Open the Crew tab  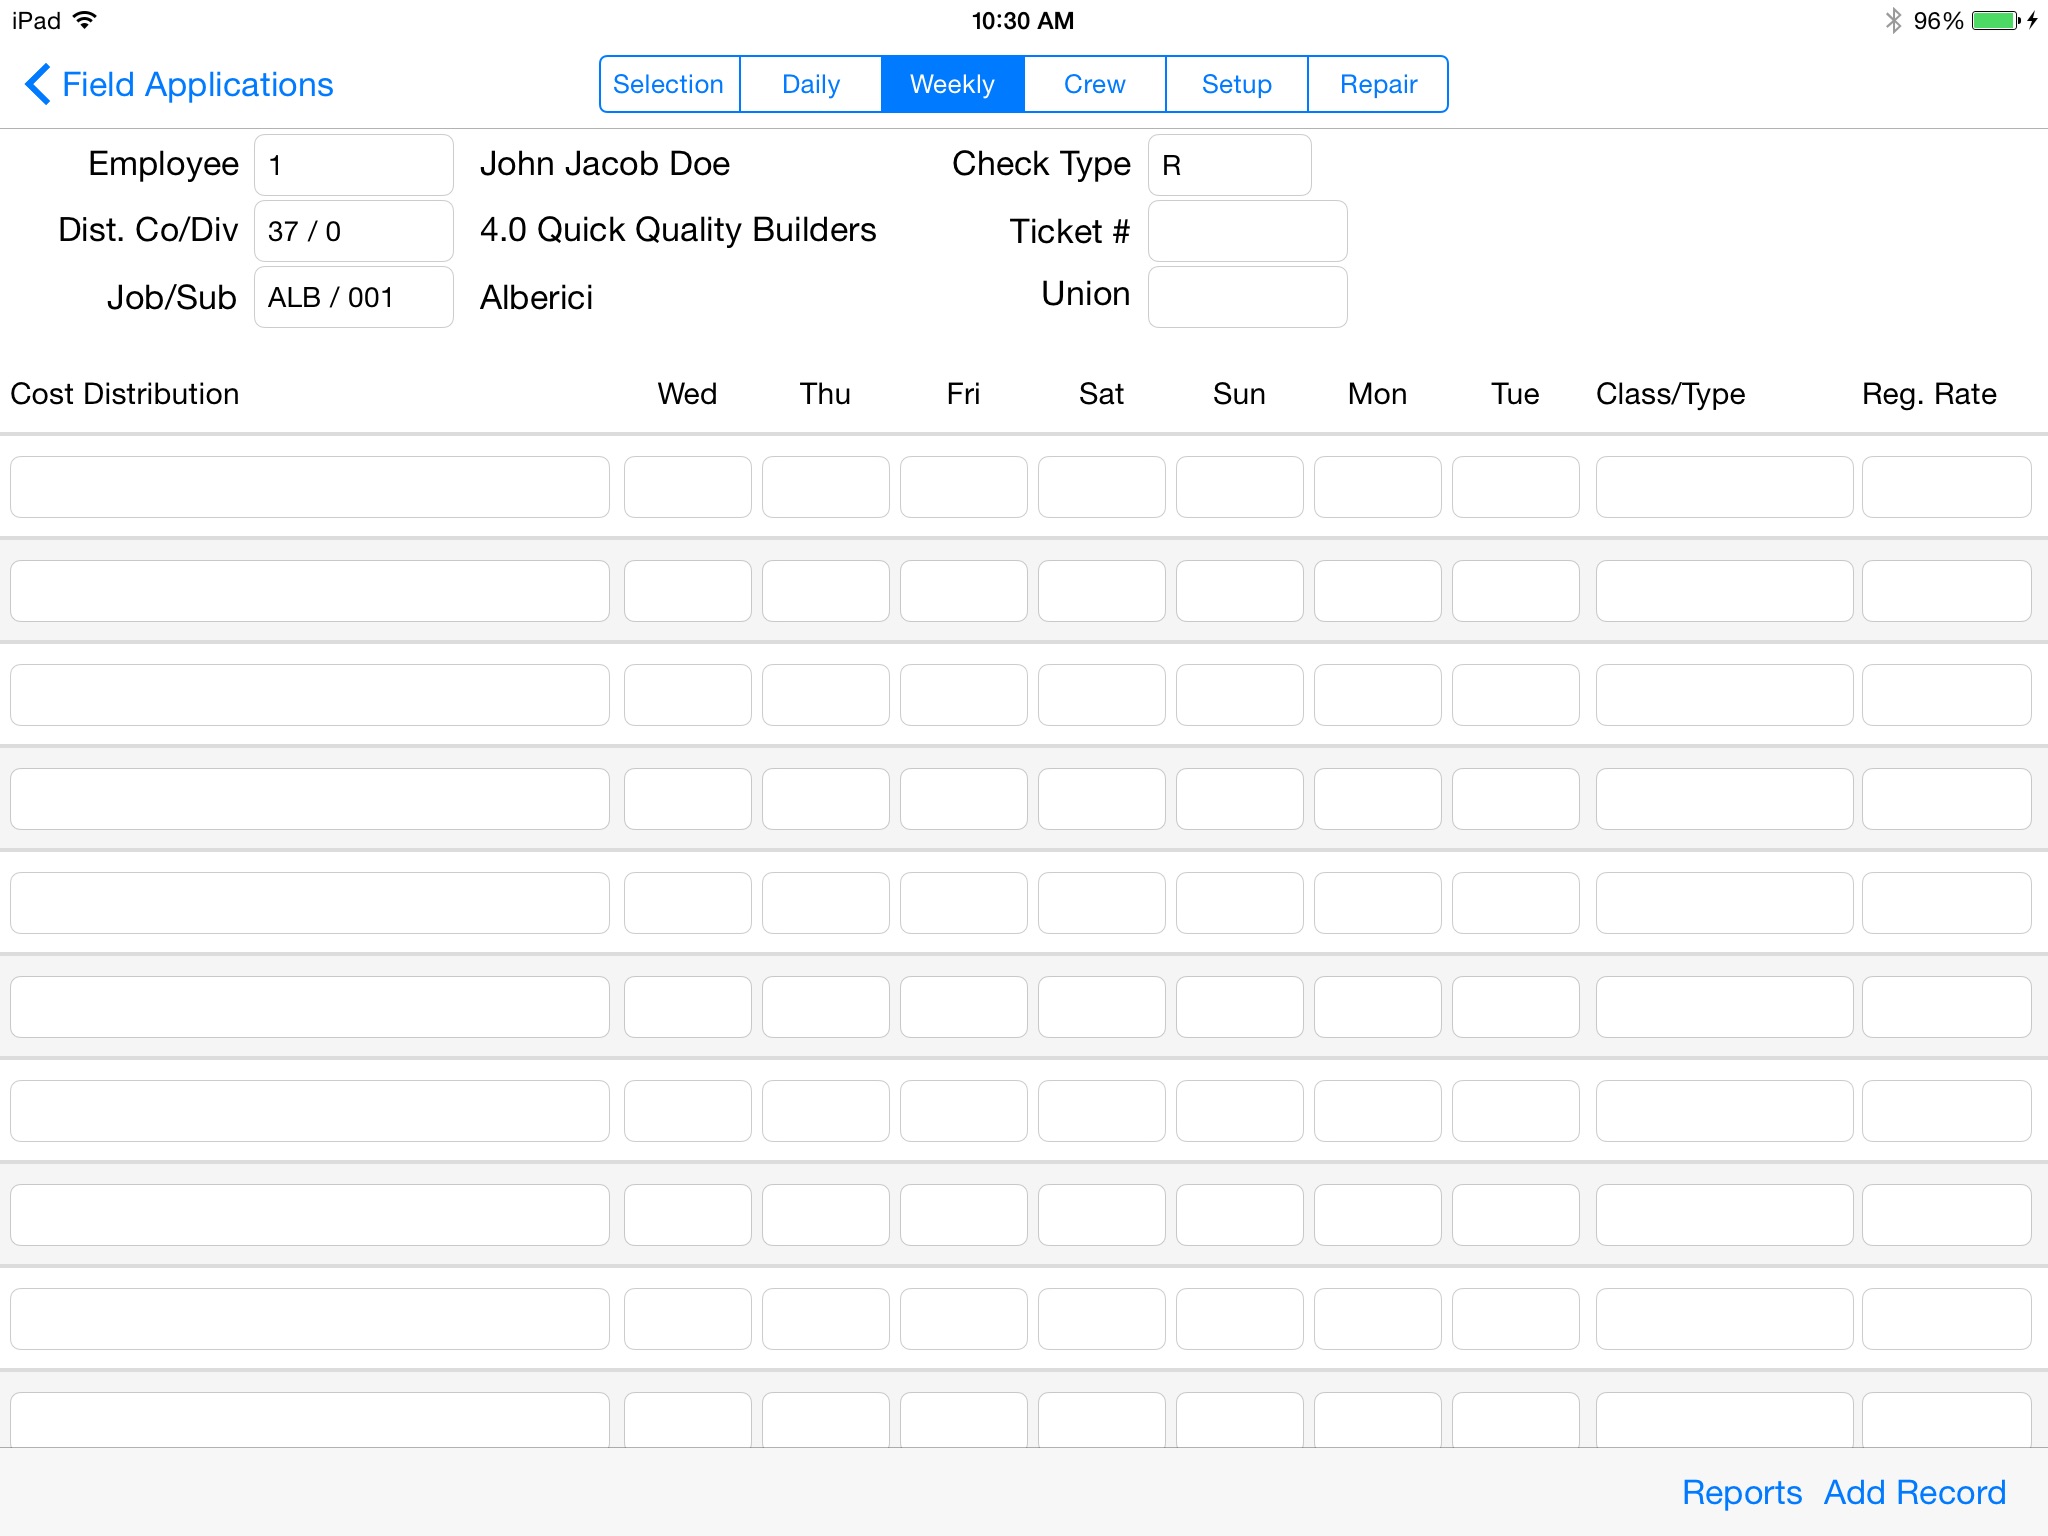coord(1093,84)
